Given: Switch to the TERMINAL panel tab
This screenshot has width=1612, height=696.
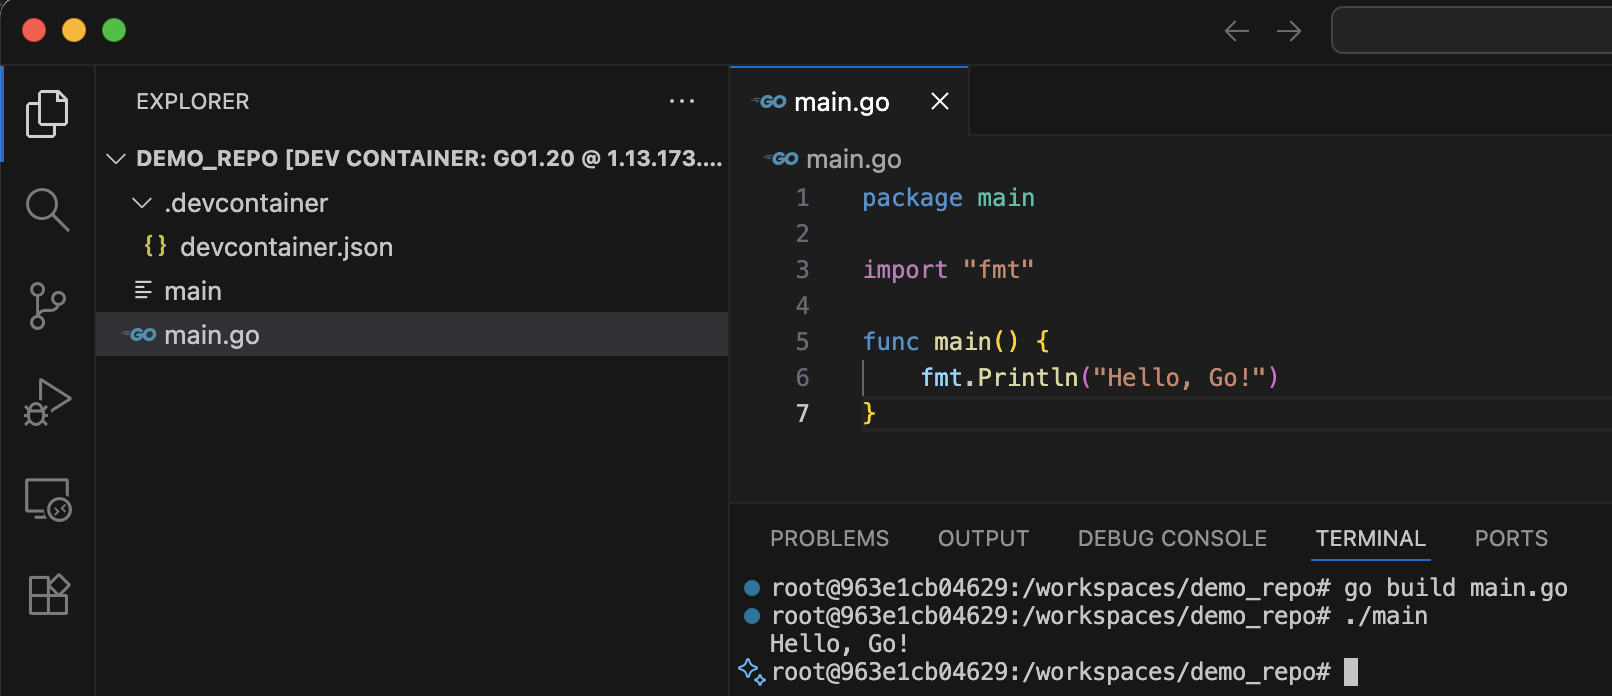Looking at the screenshot, I should pos(1370,539).
